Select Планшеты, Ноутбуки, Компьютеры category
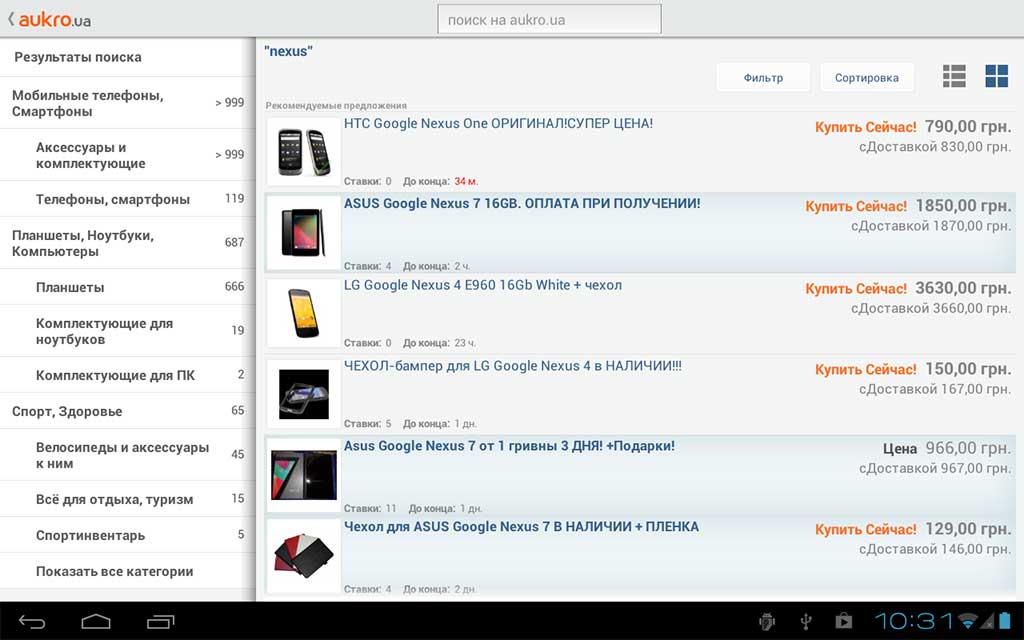Screen dimensions: 1024x640 coord(127,243)
